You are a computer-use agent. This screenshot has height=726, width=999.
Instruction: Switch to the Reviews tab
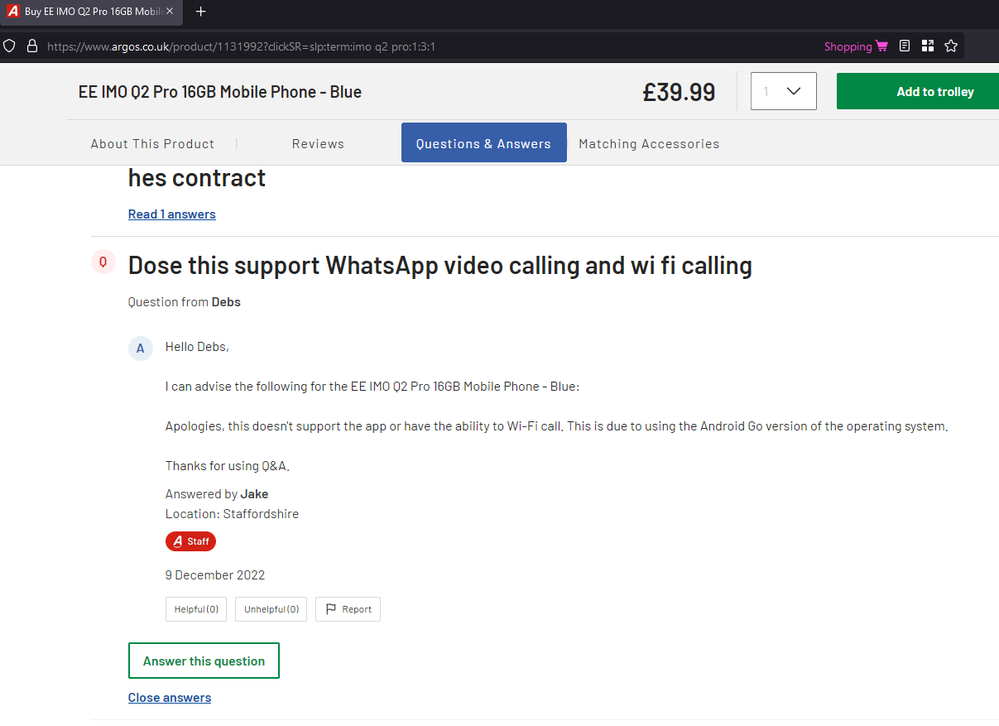tap(318, 144)
